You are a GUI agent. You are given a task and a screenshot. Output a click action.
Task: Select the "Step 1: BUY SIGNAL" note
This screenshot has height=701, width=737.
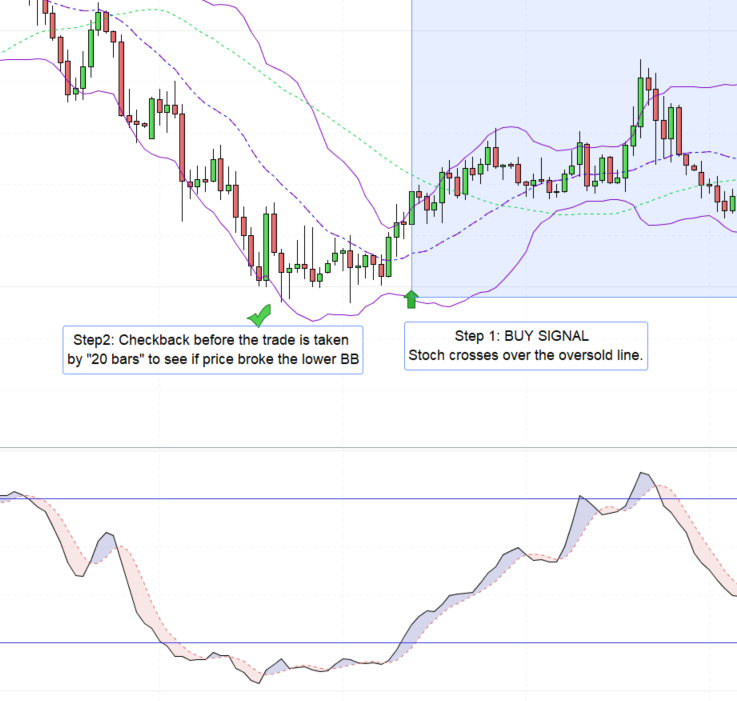(x=526, y=346)
